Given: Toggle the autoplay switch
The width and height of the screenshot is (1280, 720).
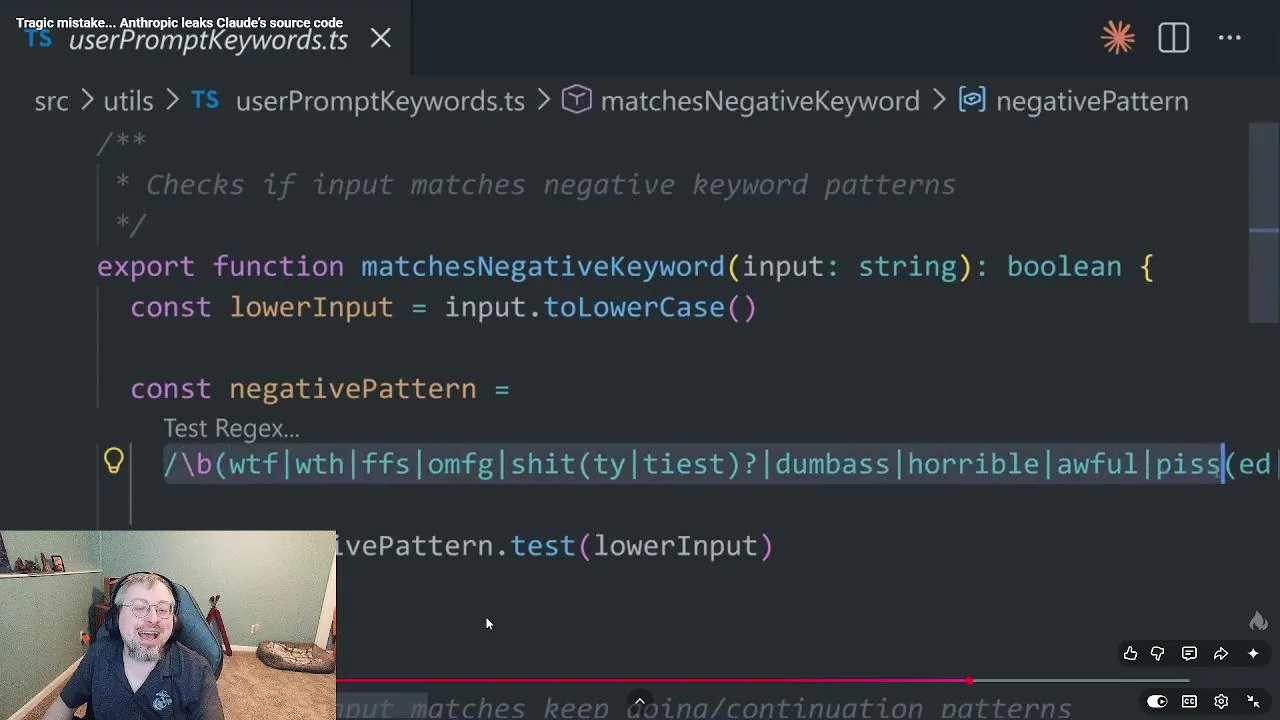Looking at the screenshot, I should pyautogui.click(x=1157, y=701).
